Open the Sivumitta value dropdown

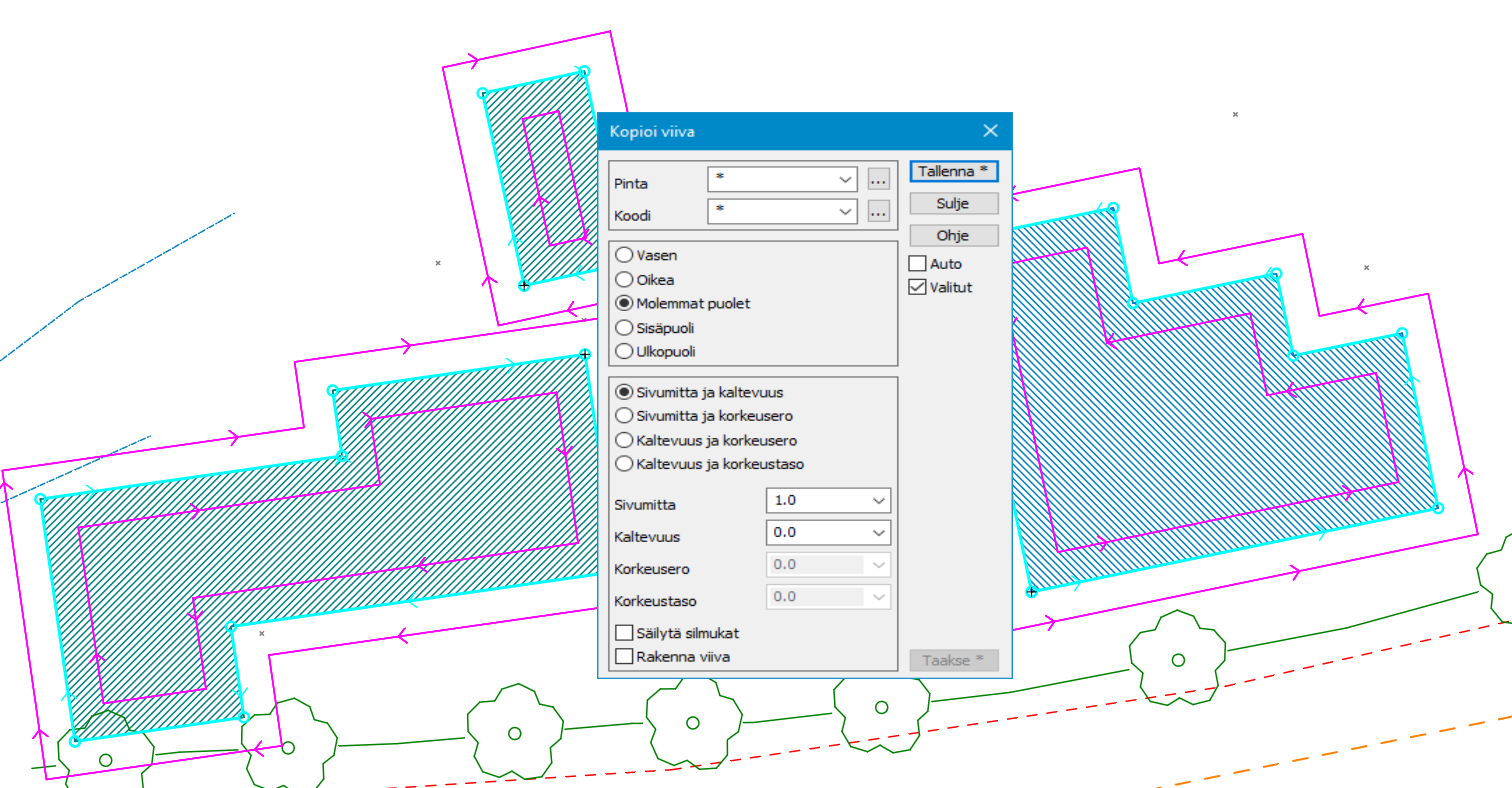878,501
